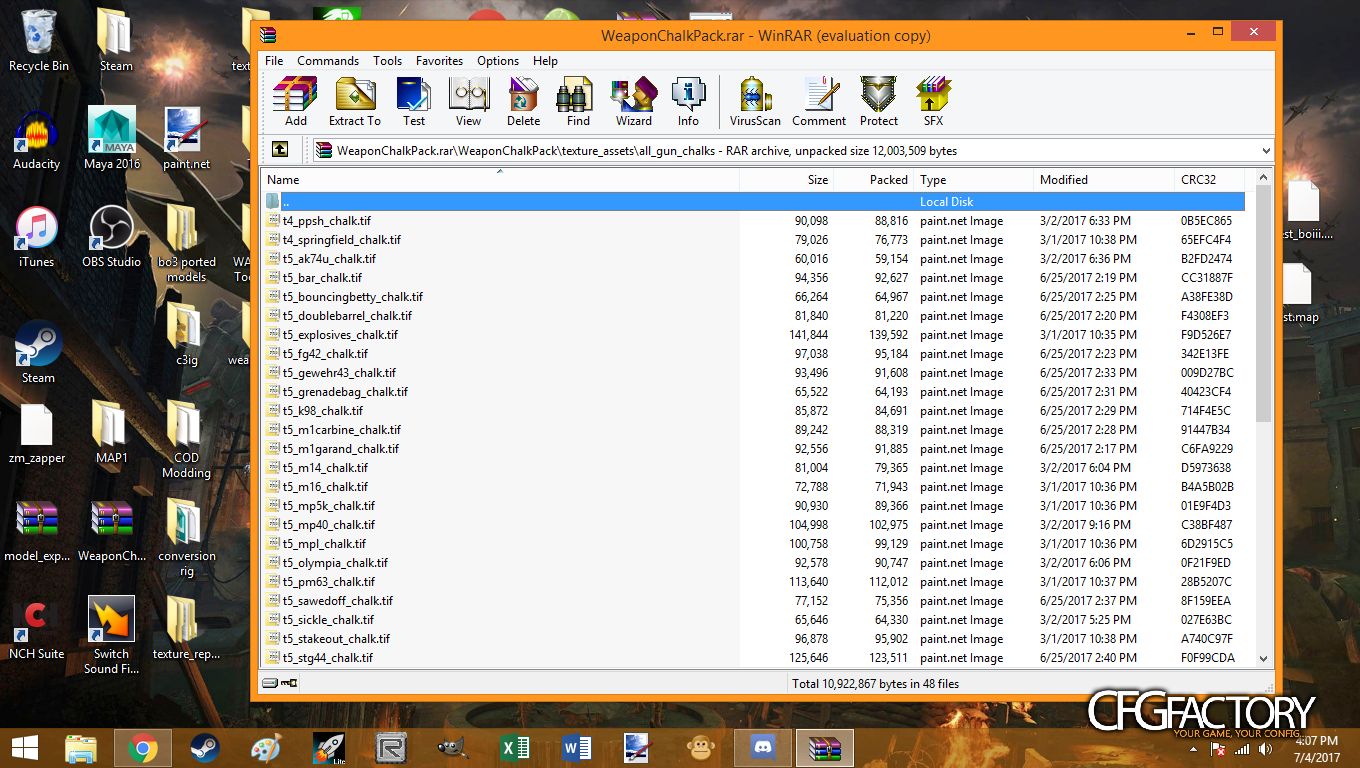Select the conversion rig desktop folder
1360x768 pixels.
[x=186, y=538]
